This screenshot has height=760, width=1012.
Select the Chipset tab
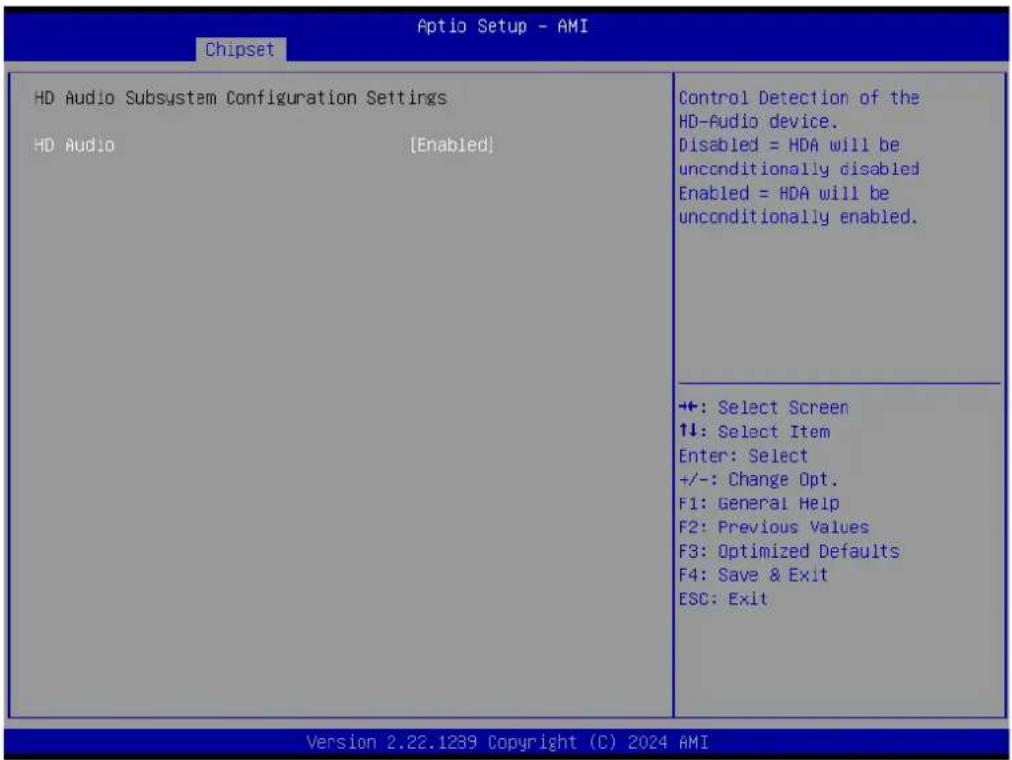(240, 50)
